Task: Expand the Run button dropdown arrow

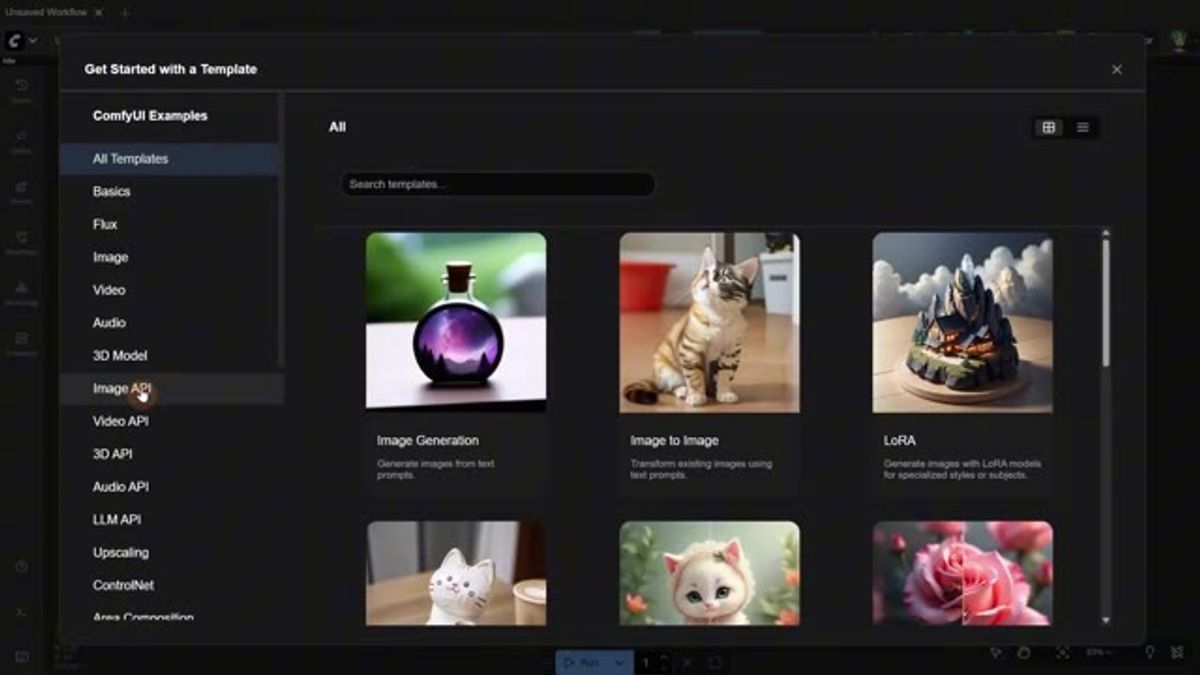Action: (620, 662)
